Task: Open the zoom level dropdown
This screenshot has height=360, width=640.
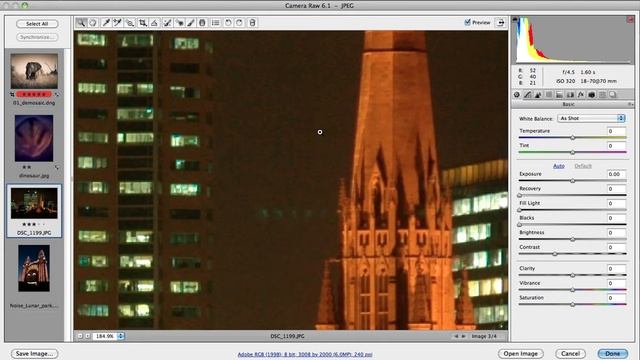Action: (x=121, y=336)
